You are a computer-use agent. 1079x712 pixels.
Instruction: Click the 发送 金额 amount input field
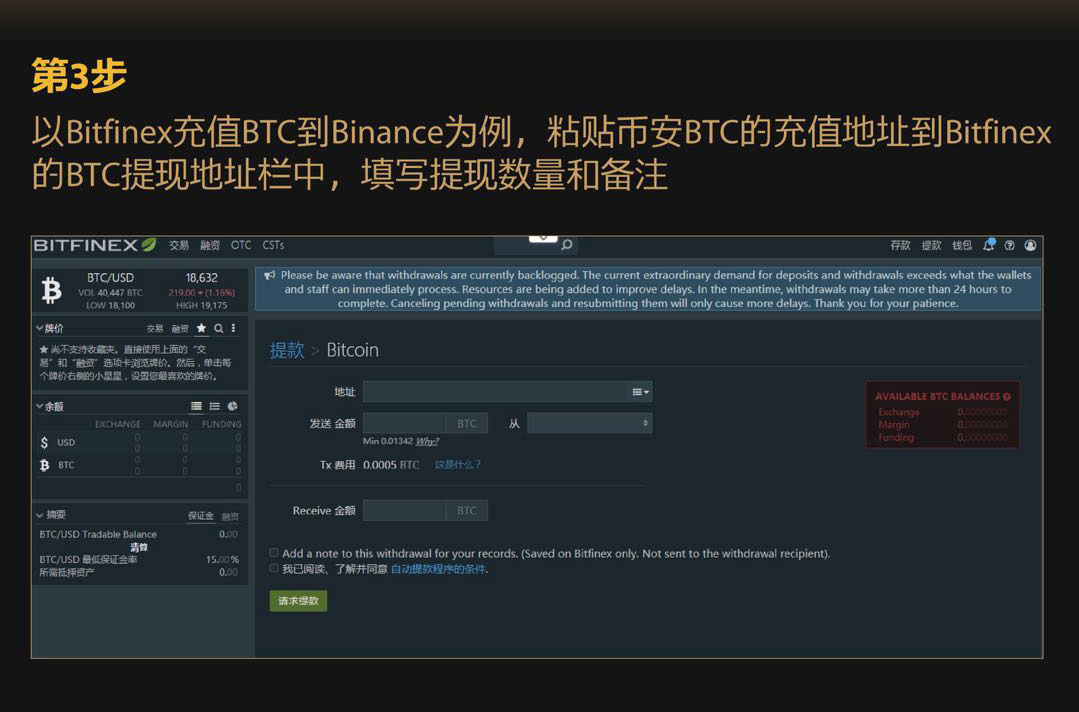(x=405, y=423)
